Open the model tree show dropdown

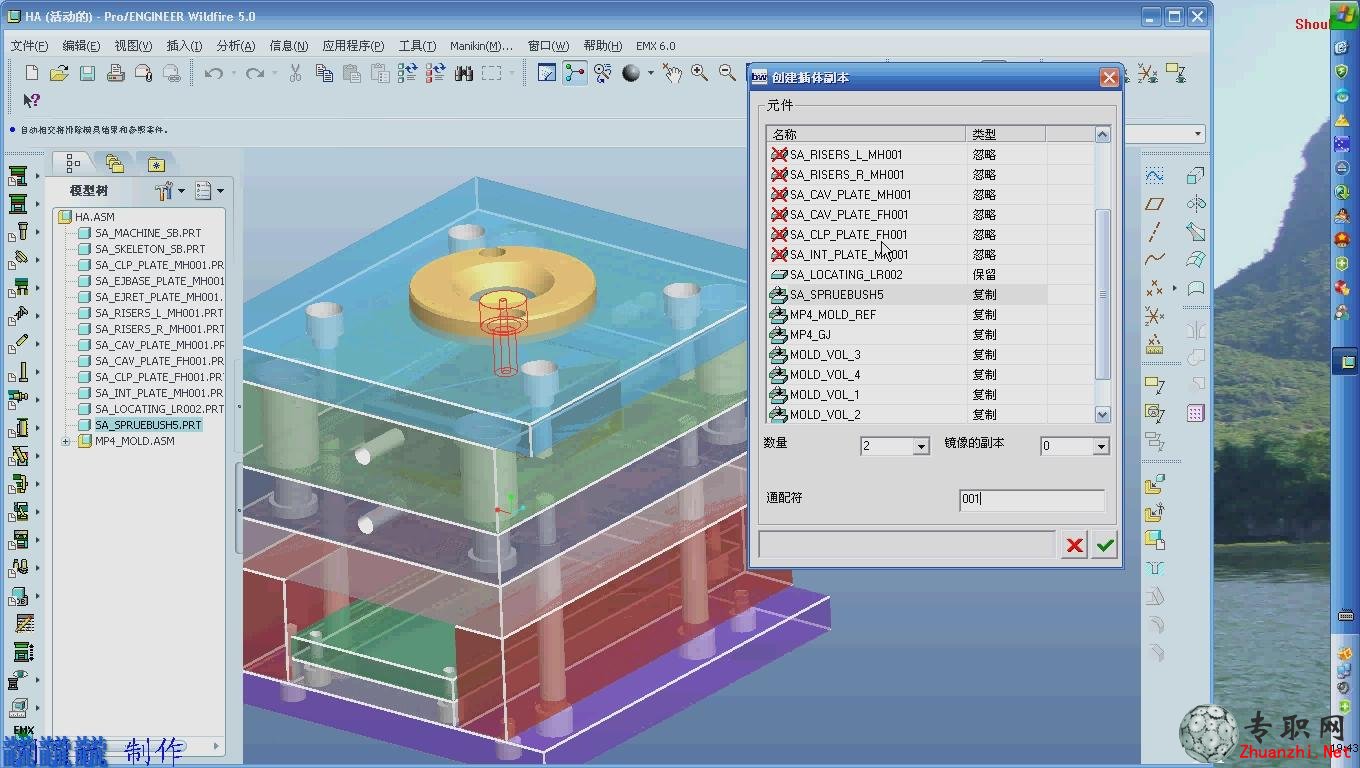click(x=210, y=190)
